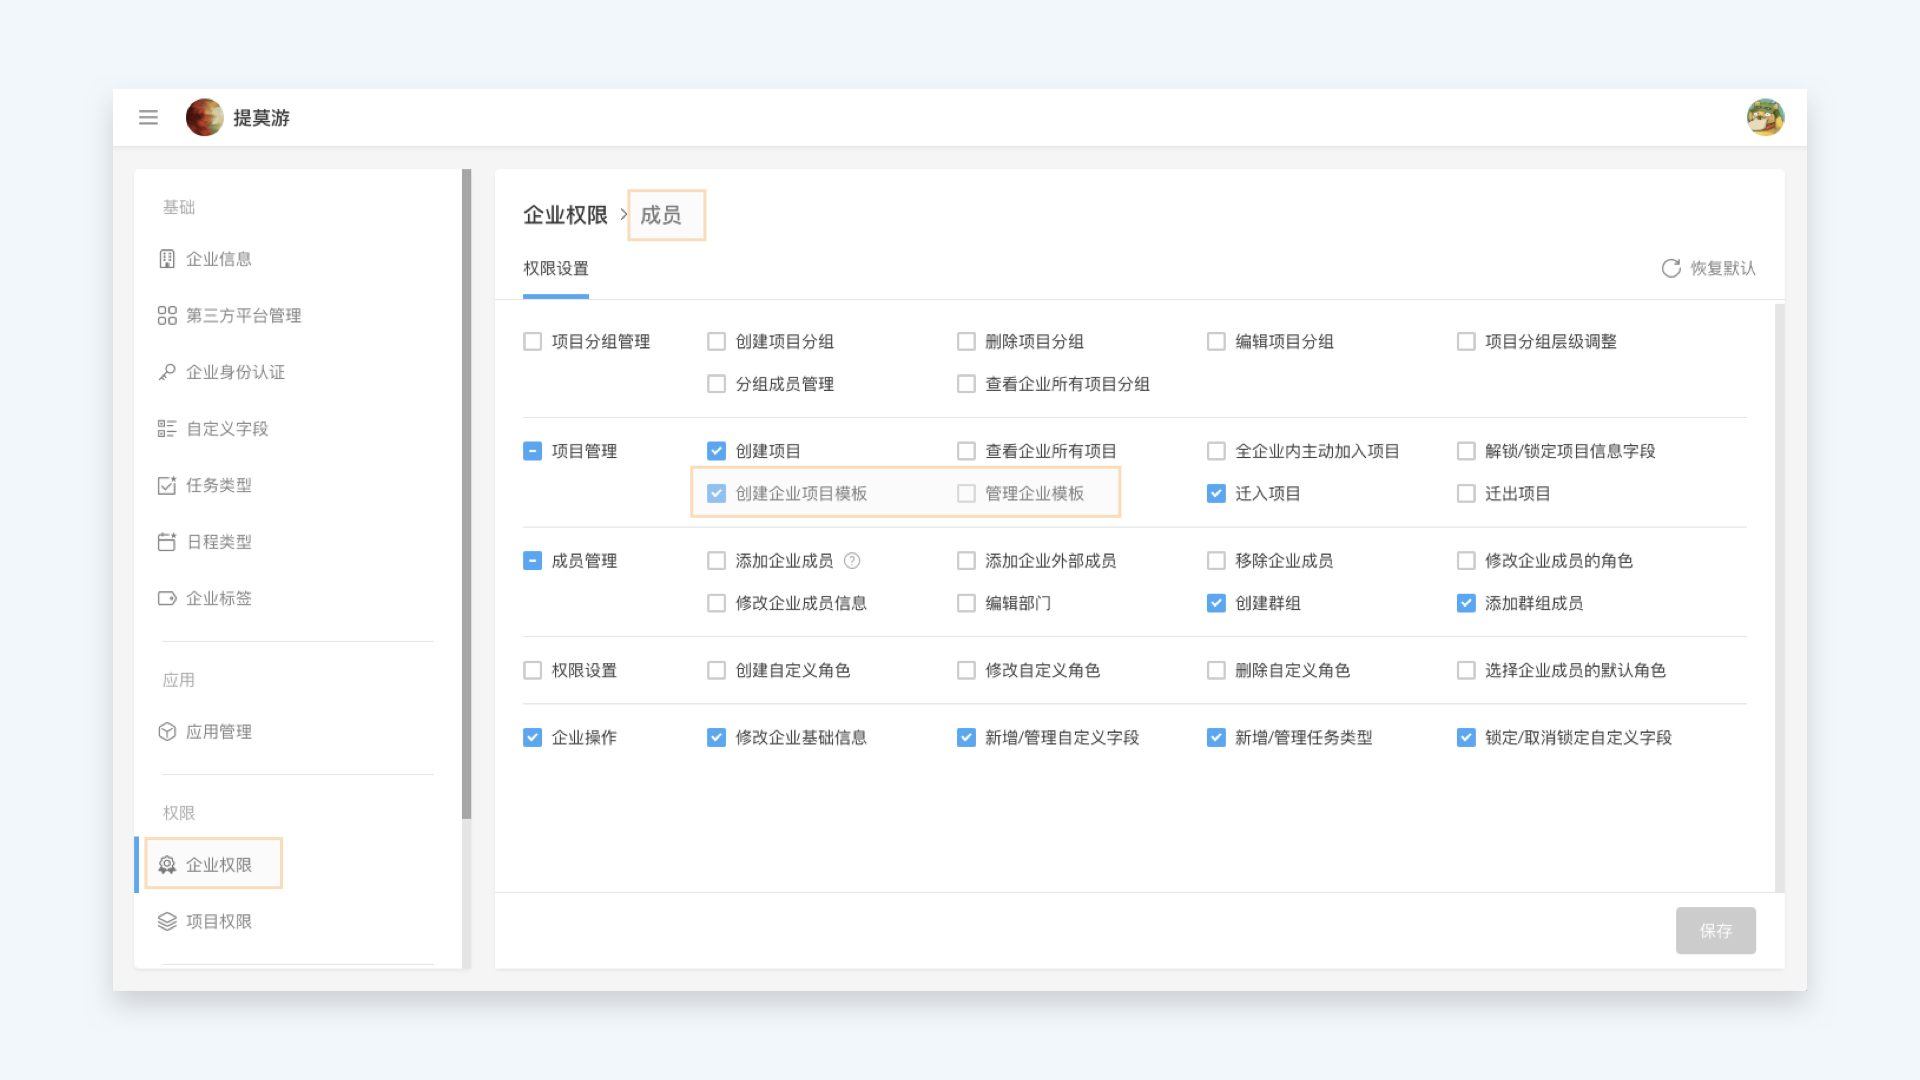
Task: Enable the 选择企业成员的默认角色 checkbox
Action: pos(1466,670)
